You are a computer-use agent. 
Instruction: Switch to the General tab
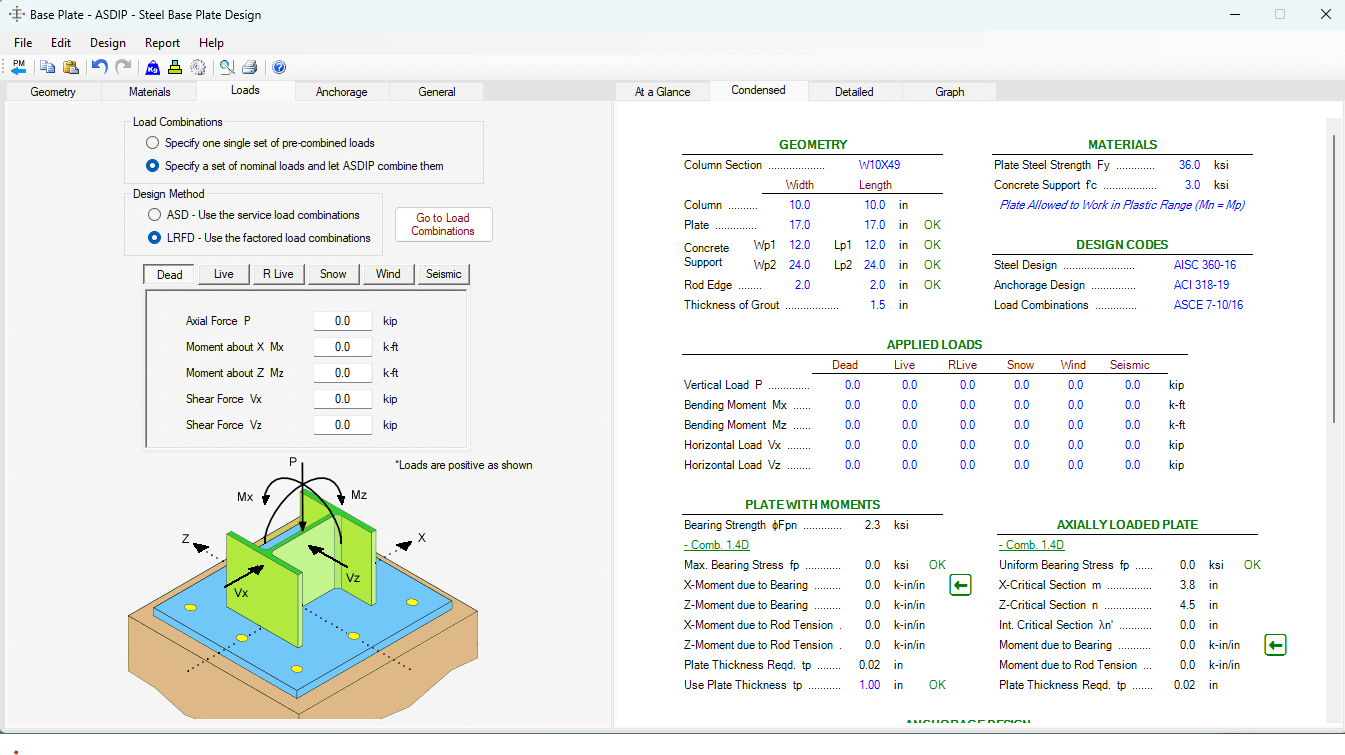(437, 92)
